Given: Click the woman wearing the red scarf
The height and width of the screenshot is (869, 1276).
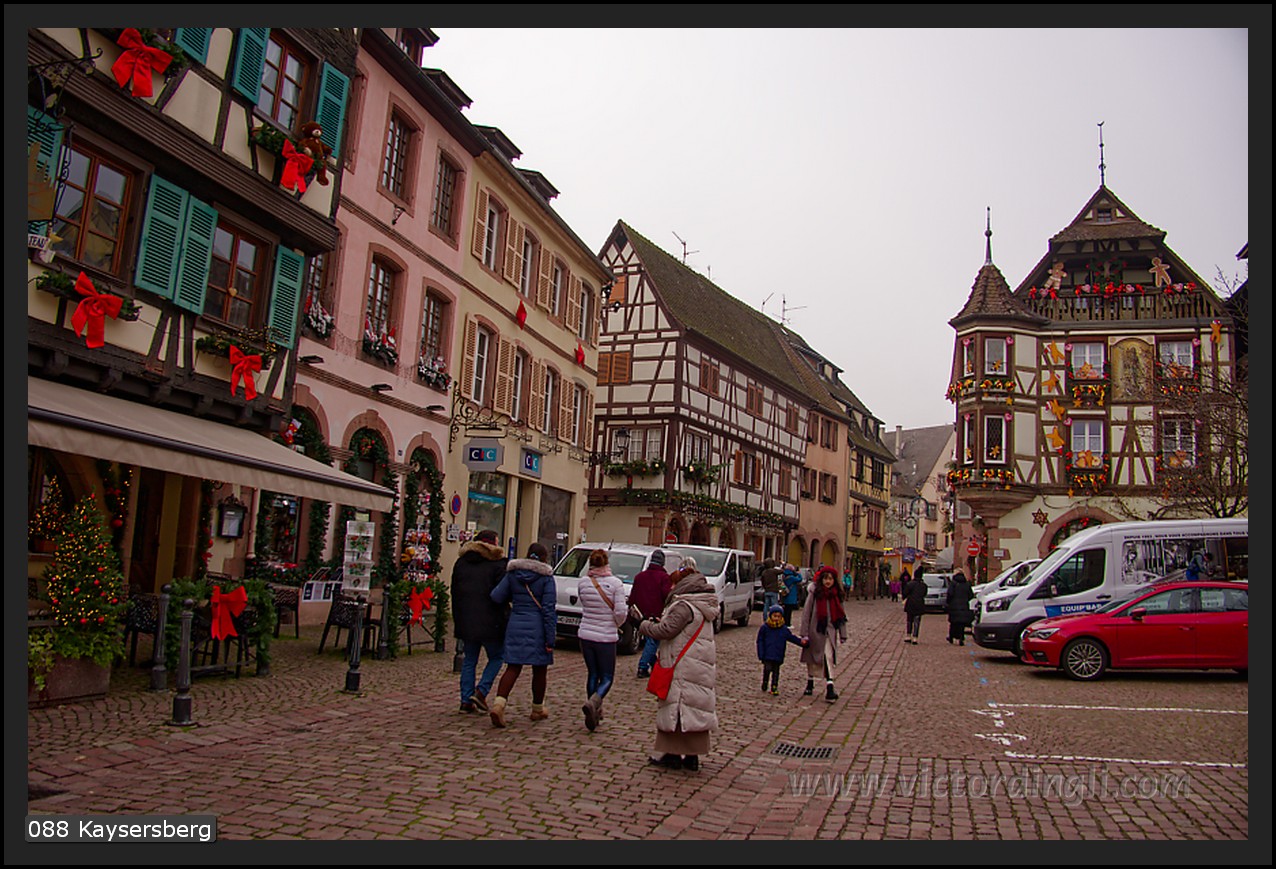Looking at the screenshot, I should coord(823,630).
